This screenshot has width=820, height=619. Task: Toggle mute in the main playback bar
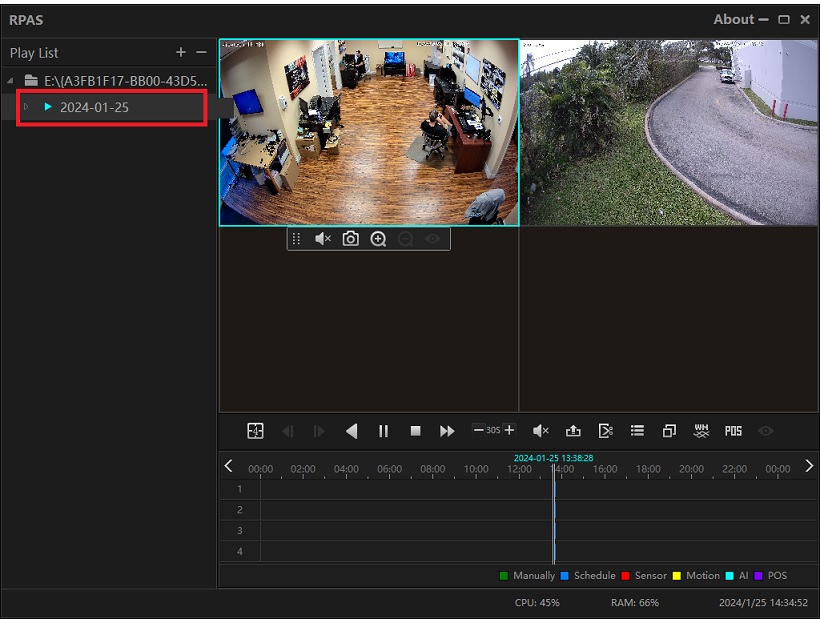[x=541, y=431]
